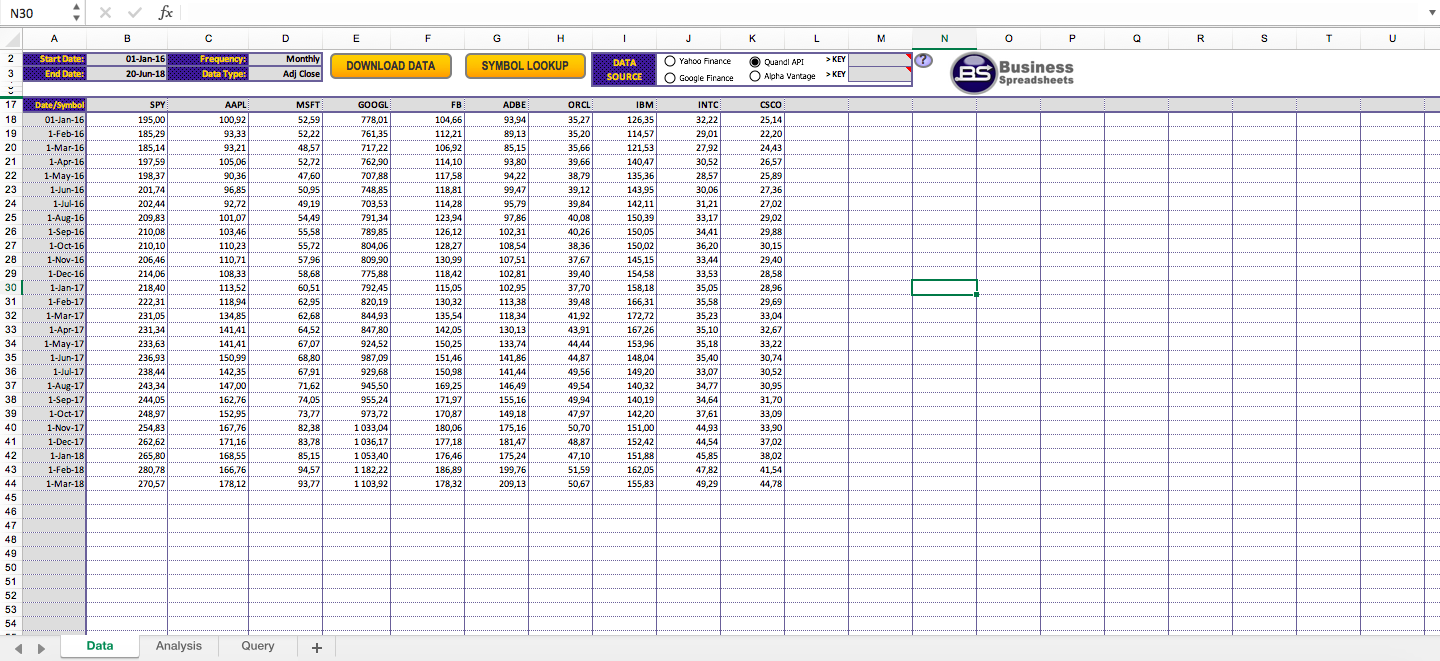Switch to the Analysis sheet tab
This screenshot has width=1440, height=661.
pyautogui.click(x=178, y=646)
